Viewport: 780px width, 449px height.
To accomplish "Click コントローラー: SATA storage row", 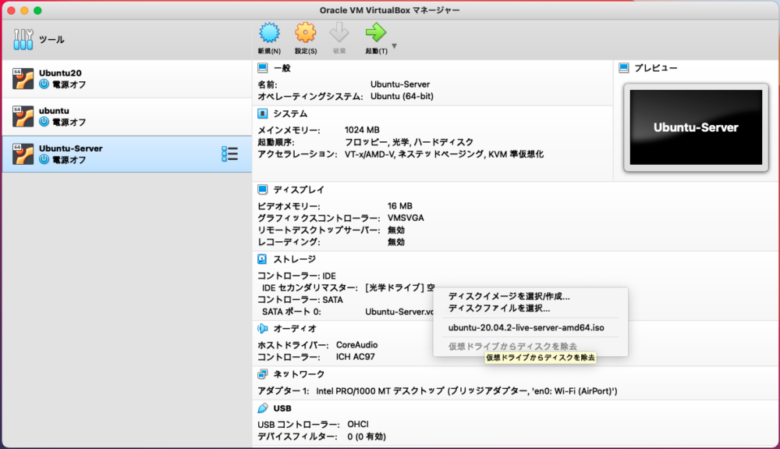I will coord(300,300).
